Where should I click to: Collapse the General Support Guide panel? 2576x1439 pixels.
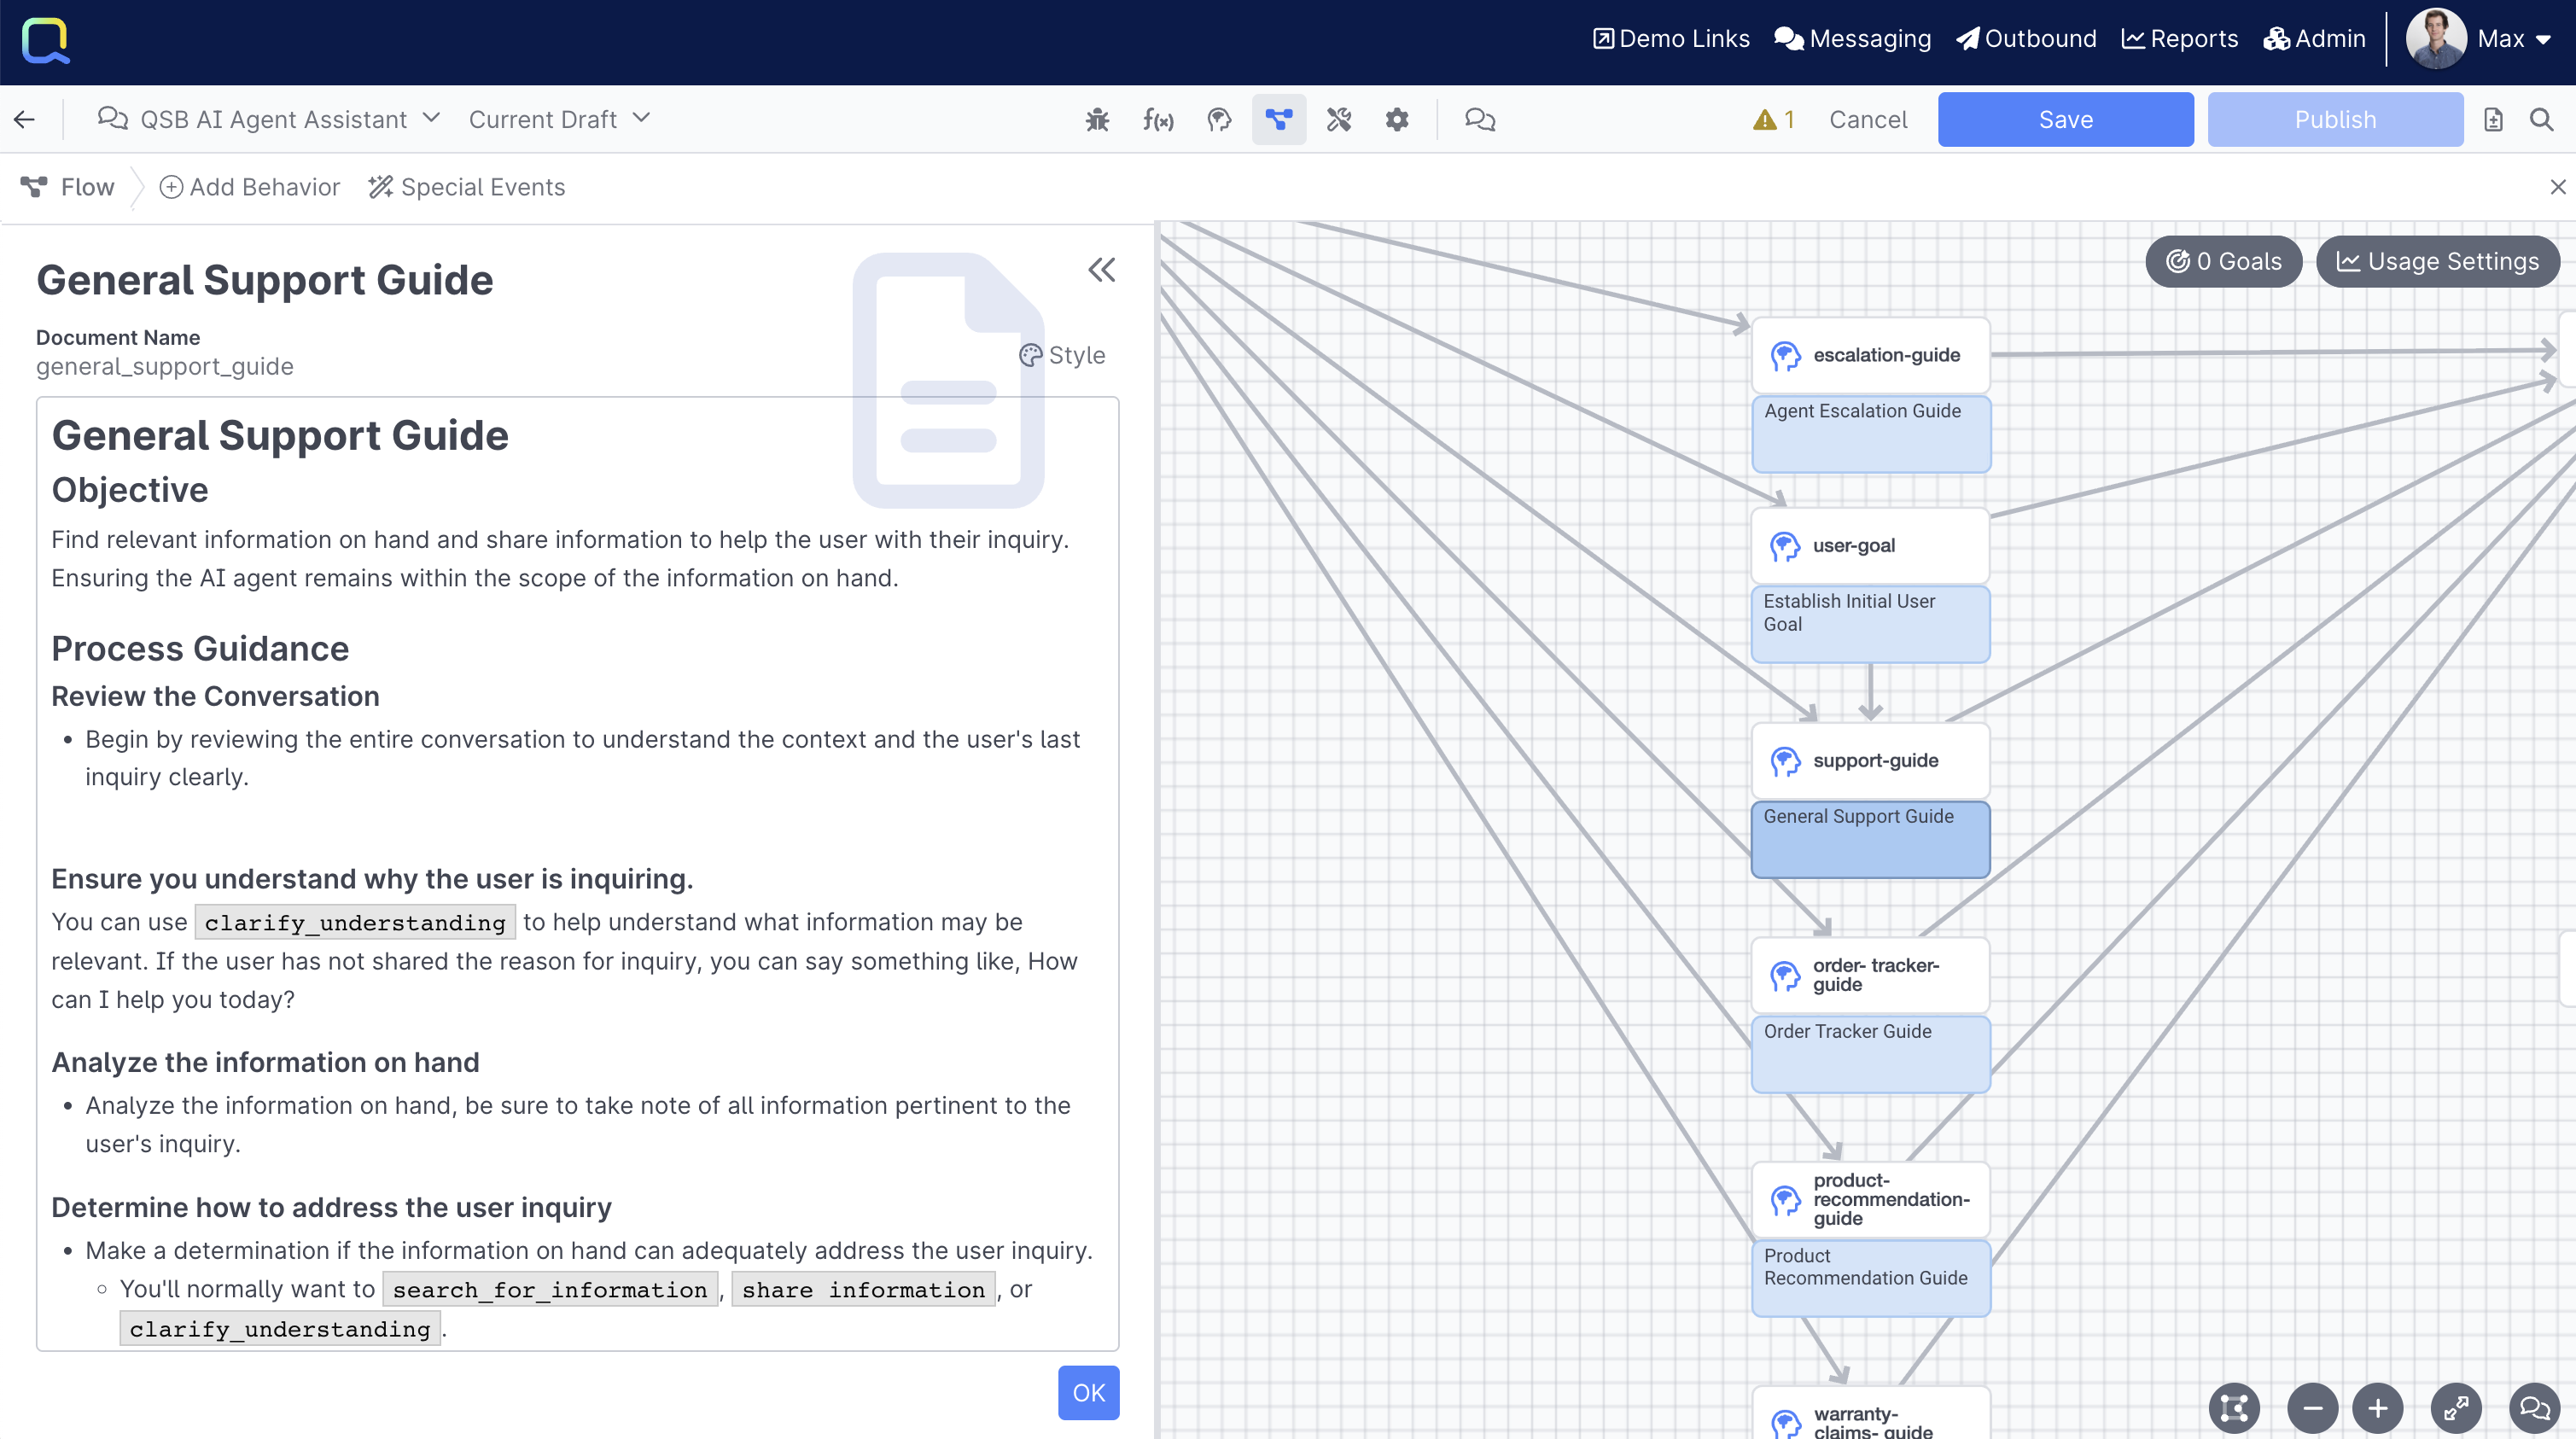1102,269
